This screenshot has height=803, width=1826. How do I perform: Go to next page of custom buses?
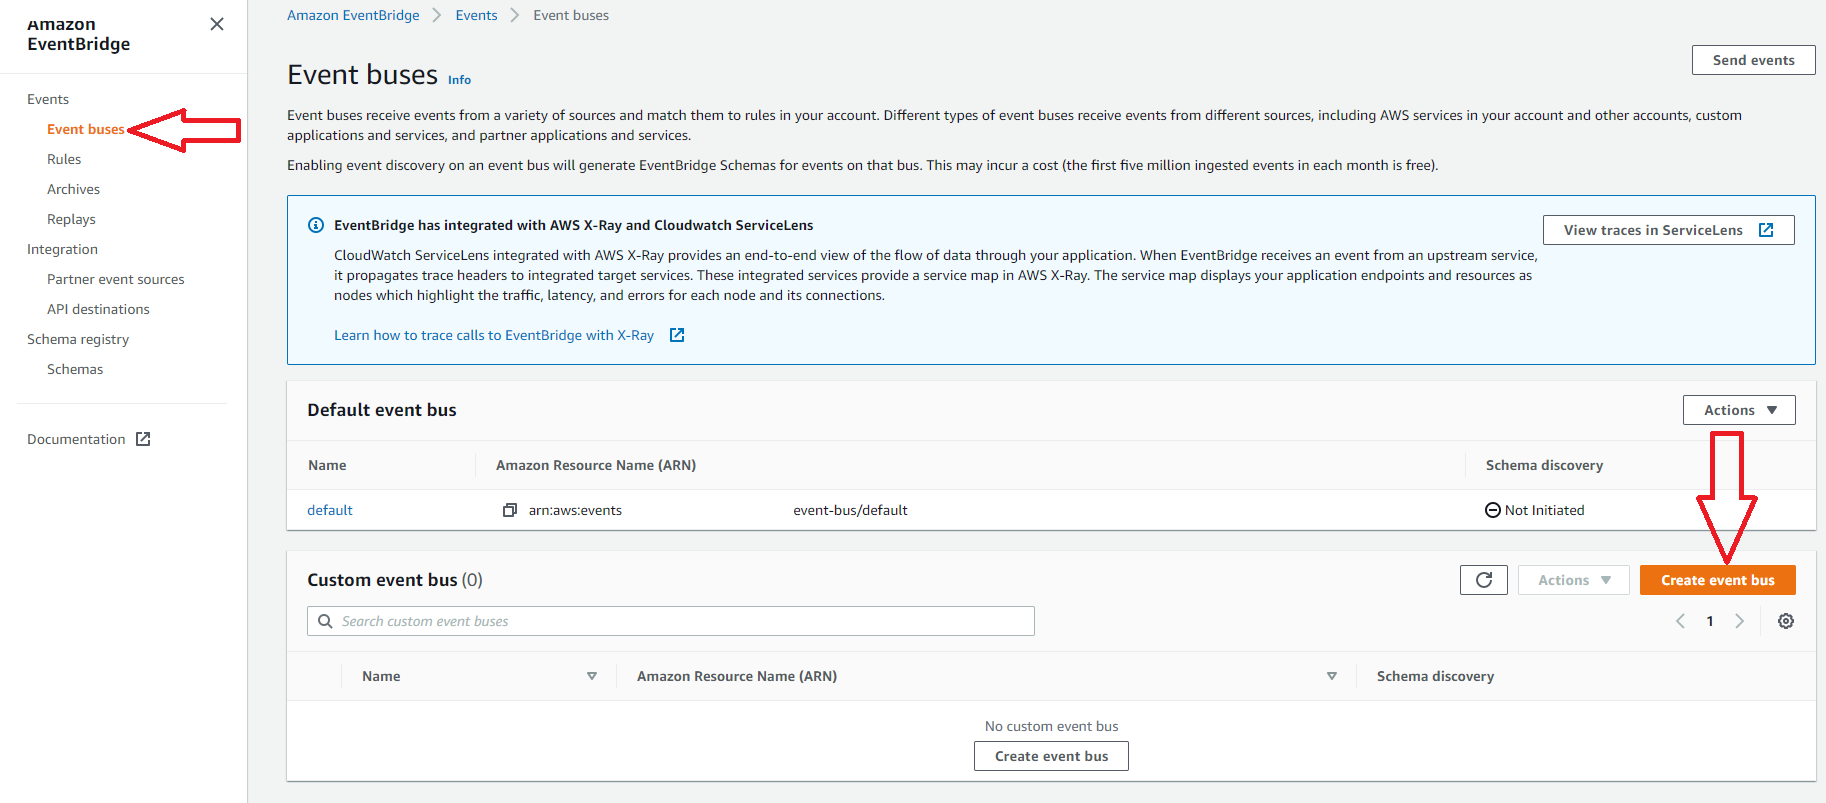(1740, 621)
